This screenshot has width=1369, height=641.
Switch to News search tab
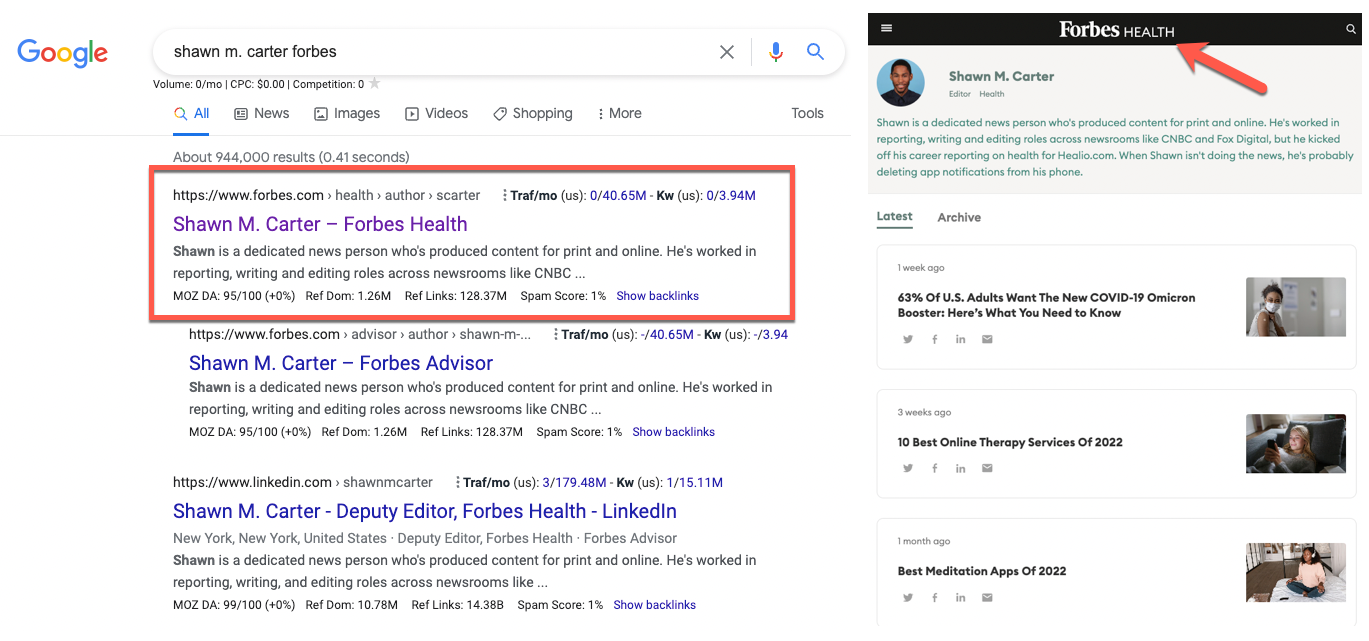click(261, 114)
